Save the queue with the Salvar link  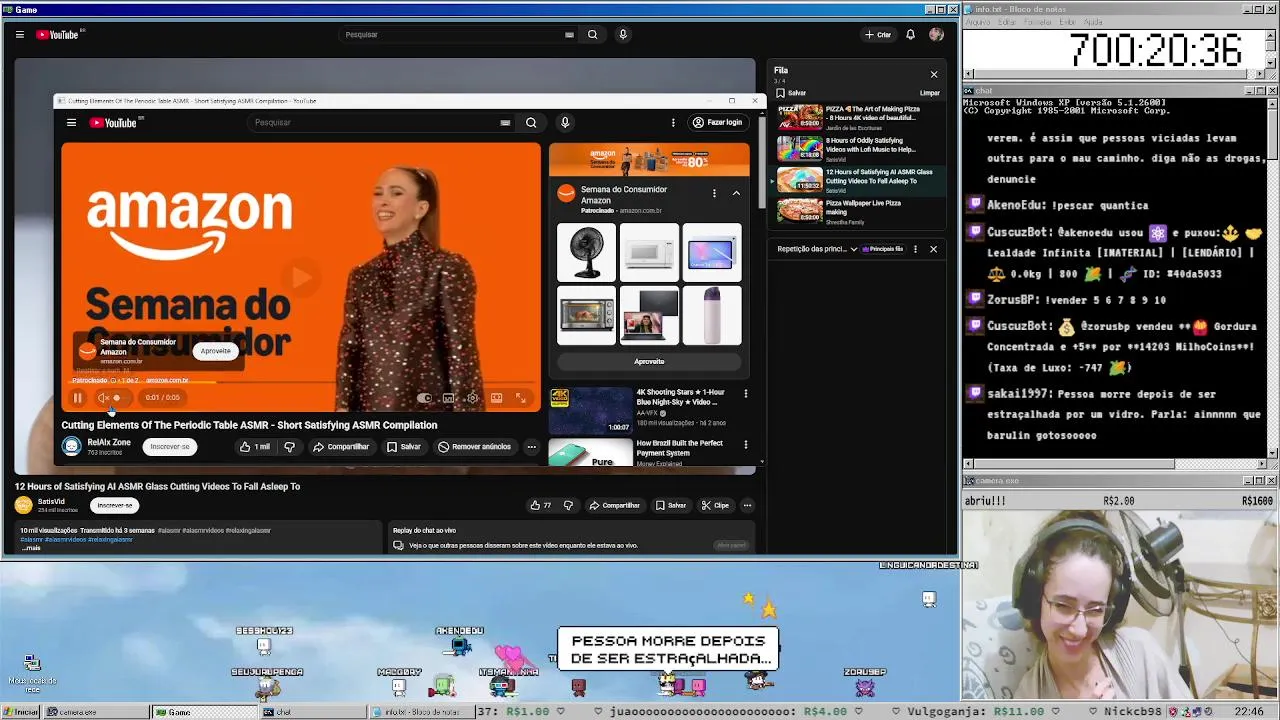coord(791,93)
